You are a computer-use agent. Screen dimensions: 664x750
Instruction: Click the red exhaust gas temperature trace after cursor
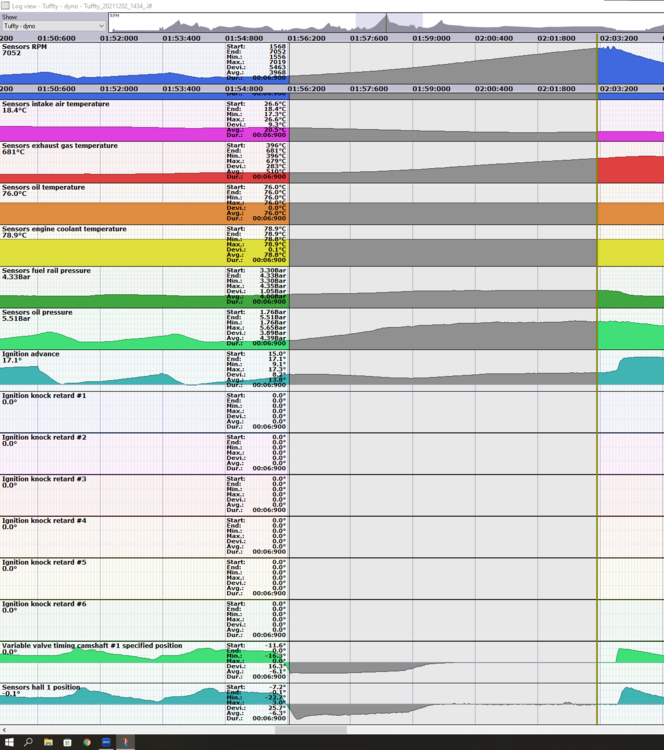631,170
